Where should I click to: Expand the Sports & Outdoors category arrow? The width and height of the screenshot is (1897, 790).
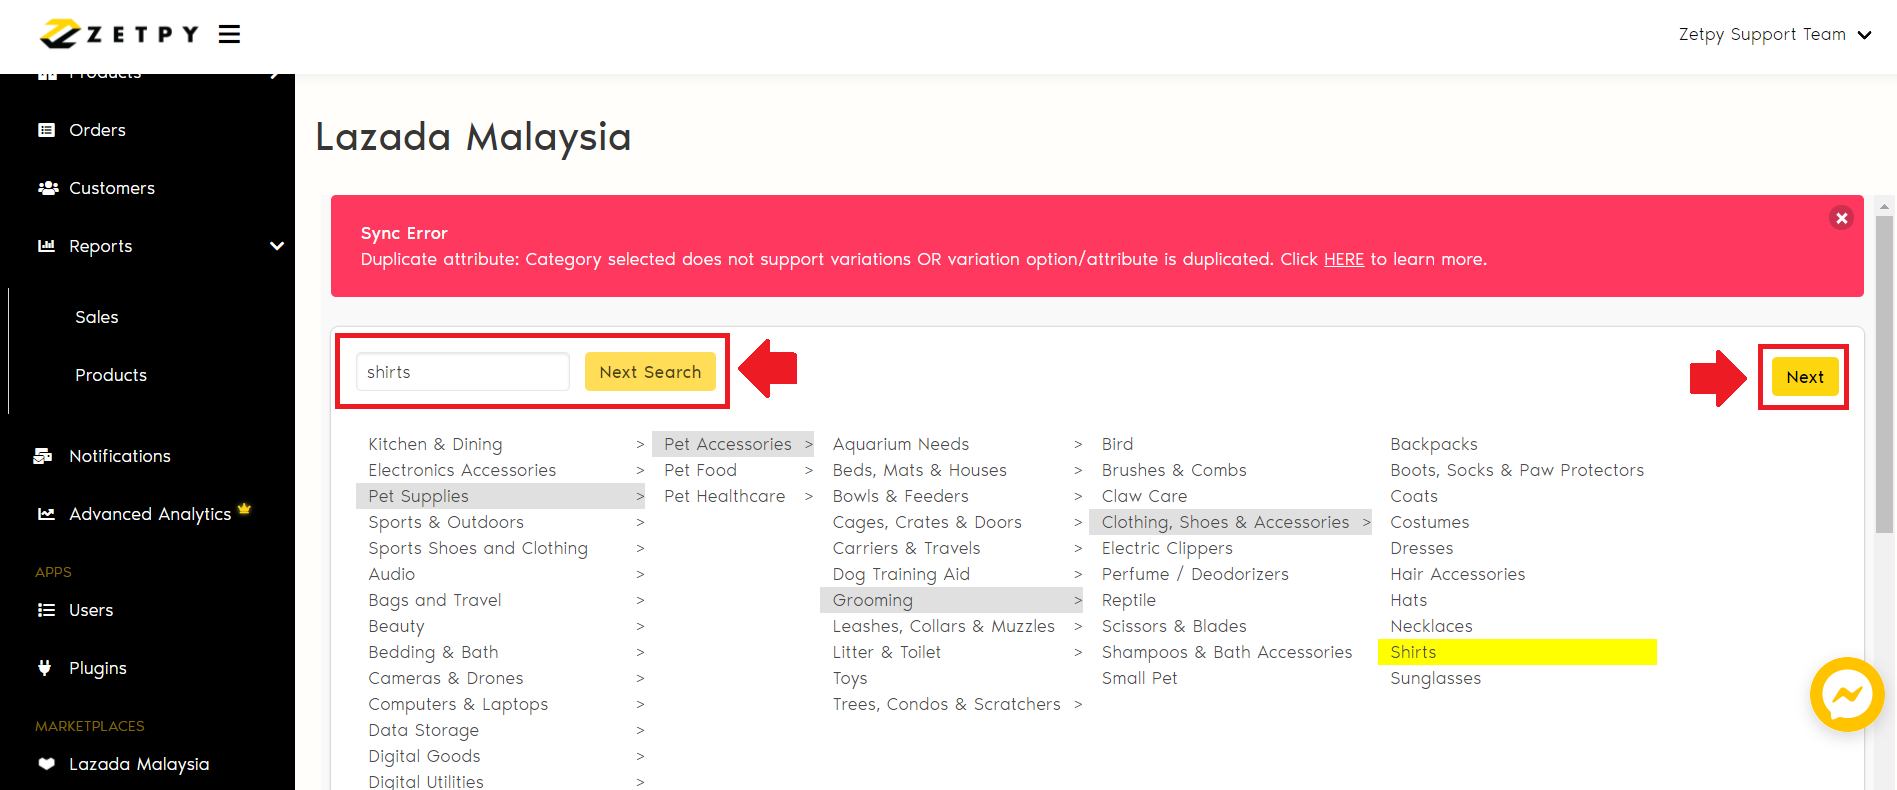[x=640, y=522]
